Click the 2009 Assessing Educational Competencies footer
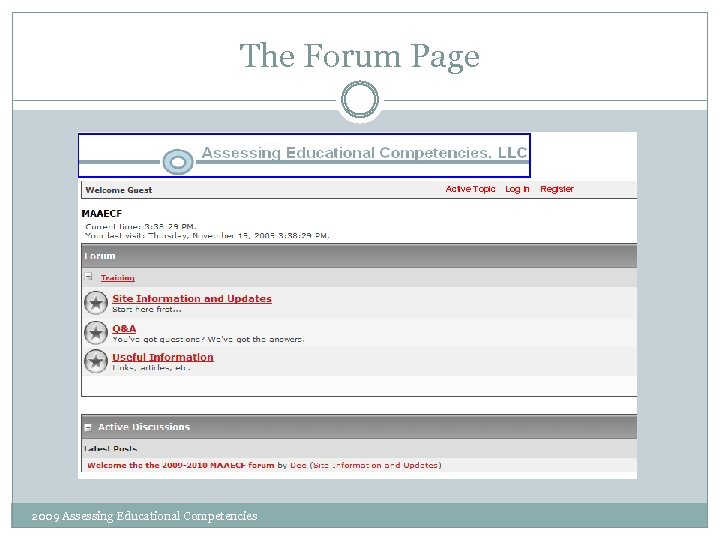 pos(144,516)
